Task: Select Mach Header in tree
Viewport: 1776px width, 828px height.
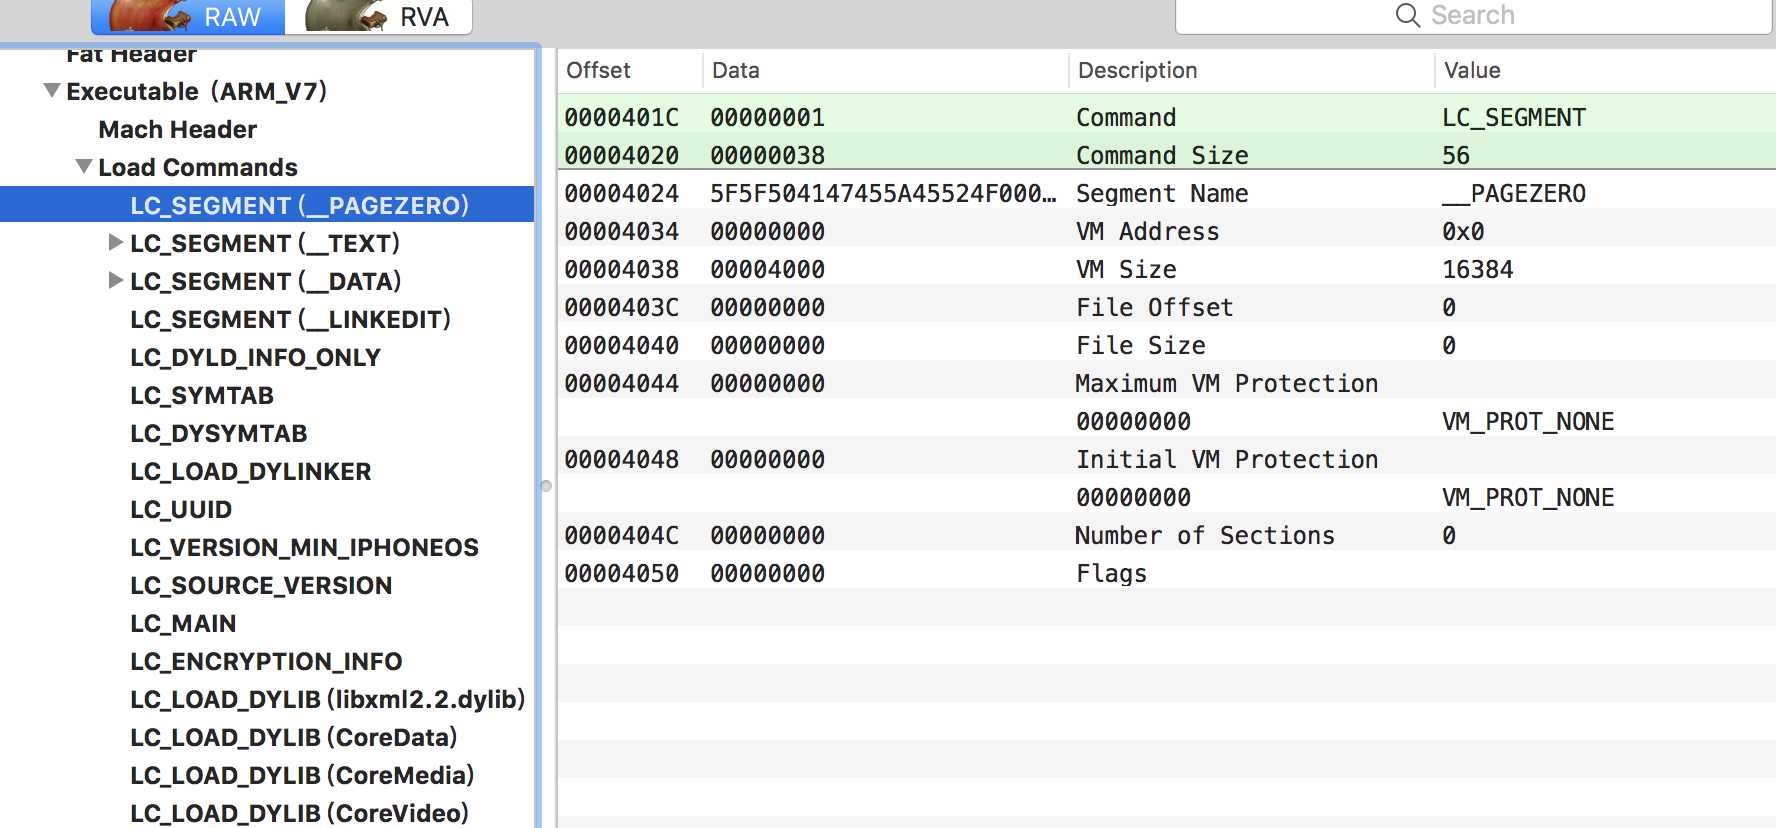Action: (x=177, y=129)
